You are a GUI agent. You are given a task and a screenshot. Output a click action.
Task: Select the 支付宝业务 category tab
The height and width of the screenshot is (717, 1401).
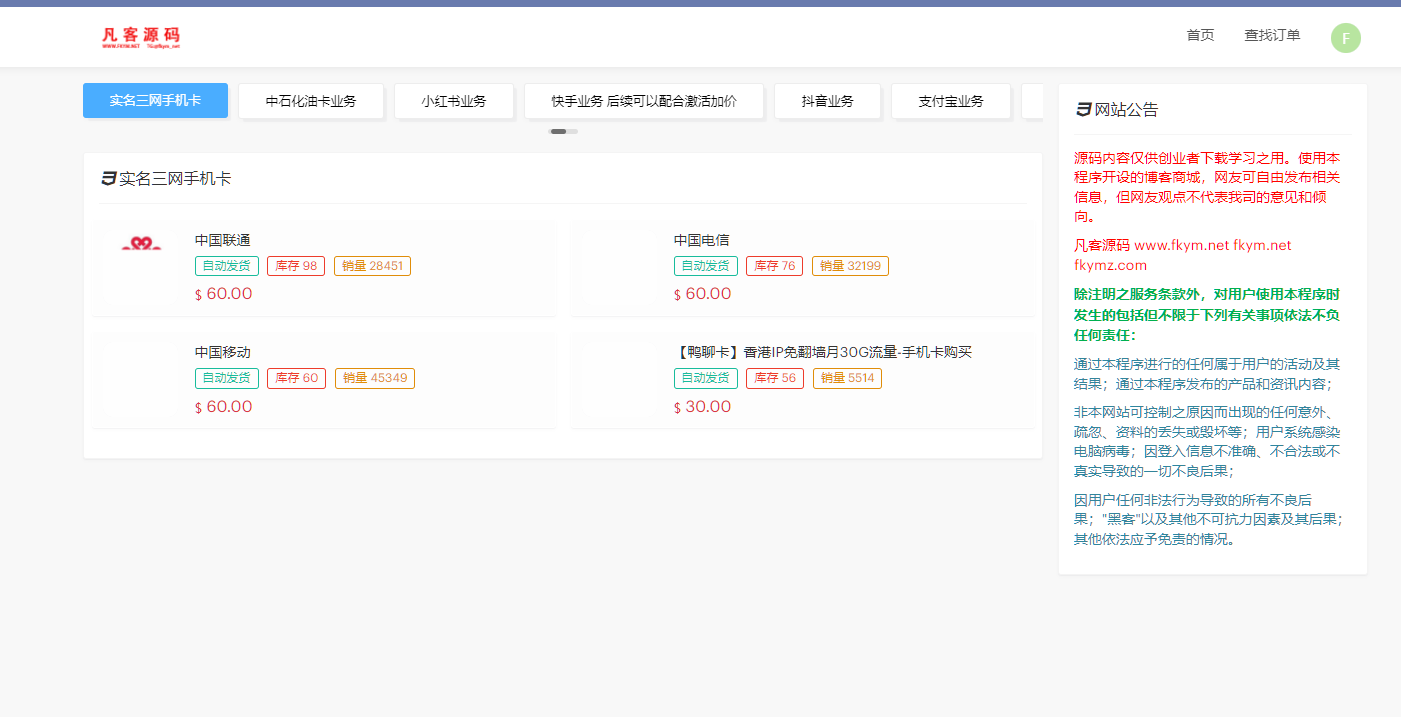point(951,101)
